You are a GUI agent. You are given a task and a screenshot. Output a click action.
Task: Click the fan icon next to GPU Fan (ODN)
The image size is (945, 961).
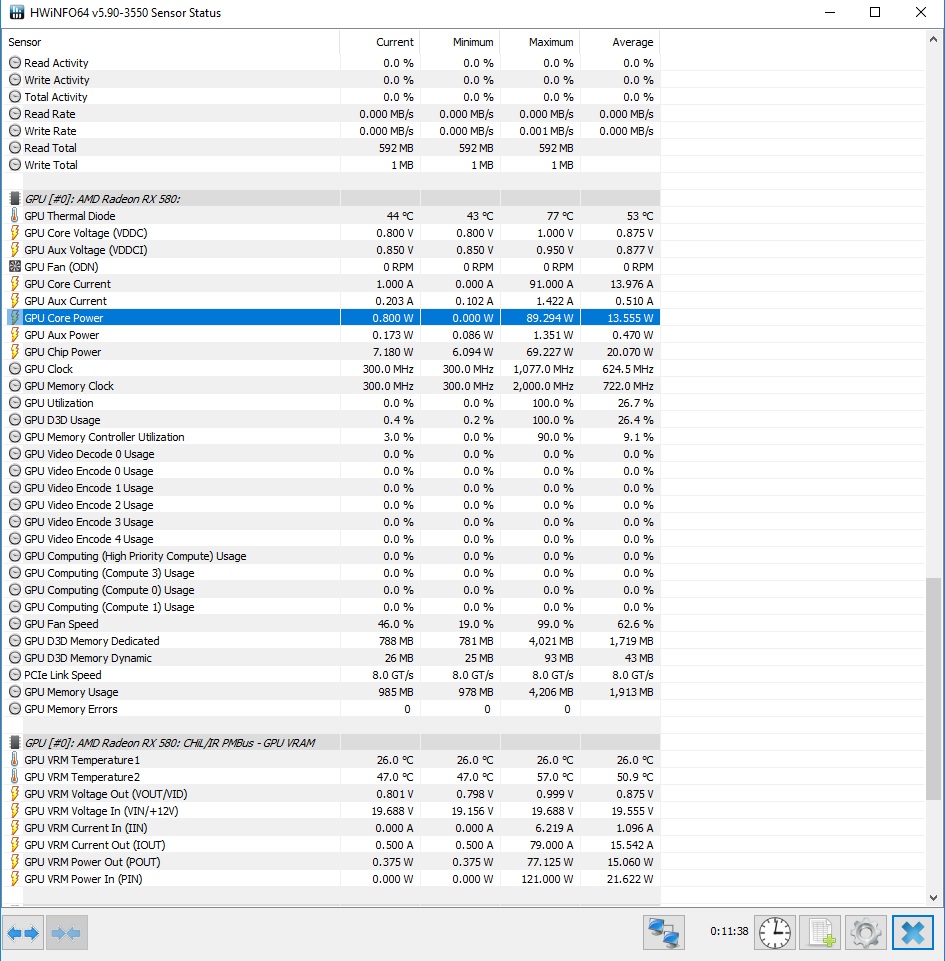pos(15,267)
